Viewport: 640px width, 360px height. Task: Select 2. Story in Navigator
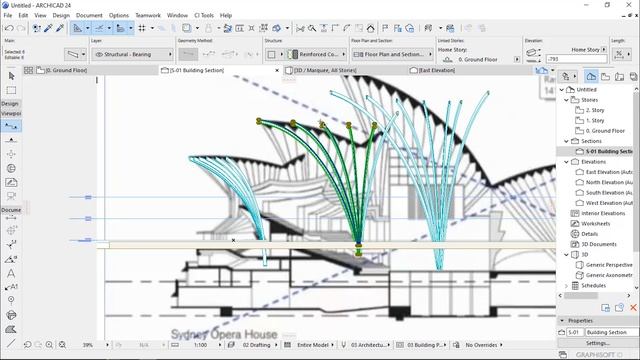tap(595, 110)
